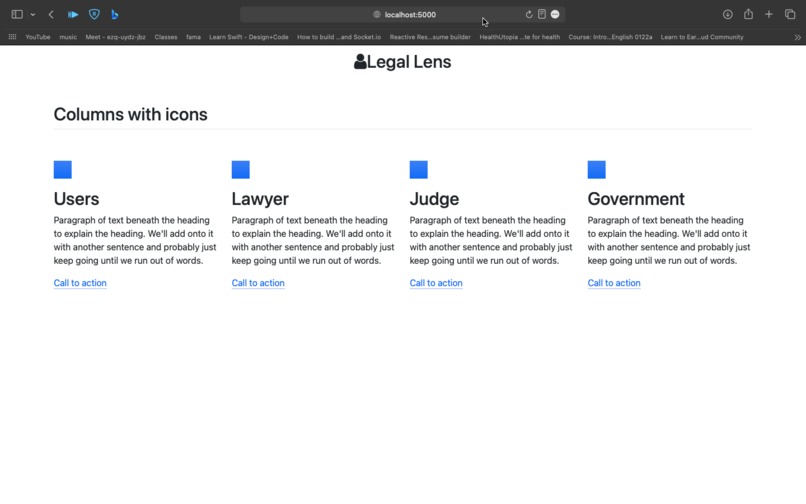This screenshot has width=806, height=504.
Task: Toggle the Safari sidebar
Action: 17,14
